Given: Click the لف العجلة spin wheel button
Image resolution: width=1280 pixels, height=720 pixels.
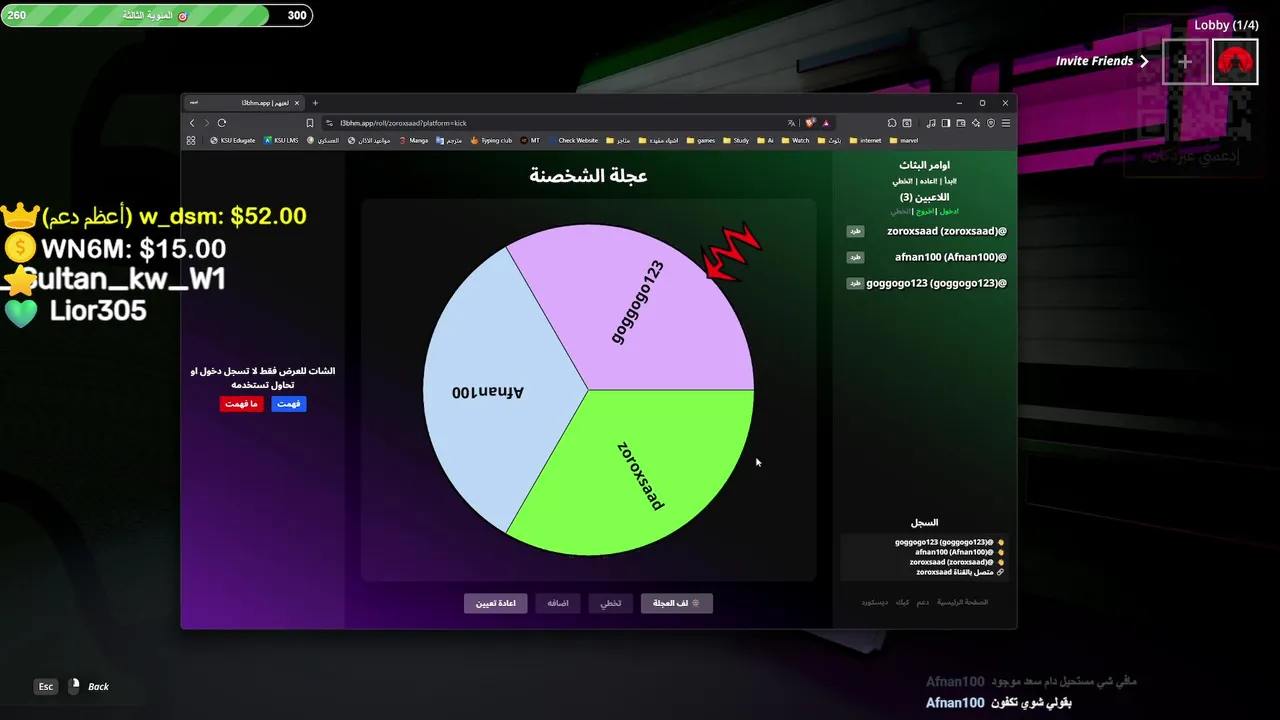Looking at the screenshot, I should (x=677, y=603).
